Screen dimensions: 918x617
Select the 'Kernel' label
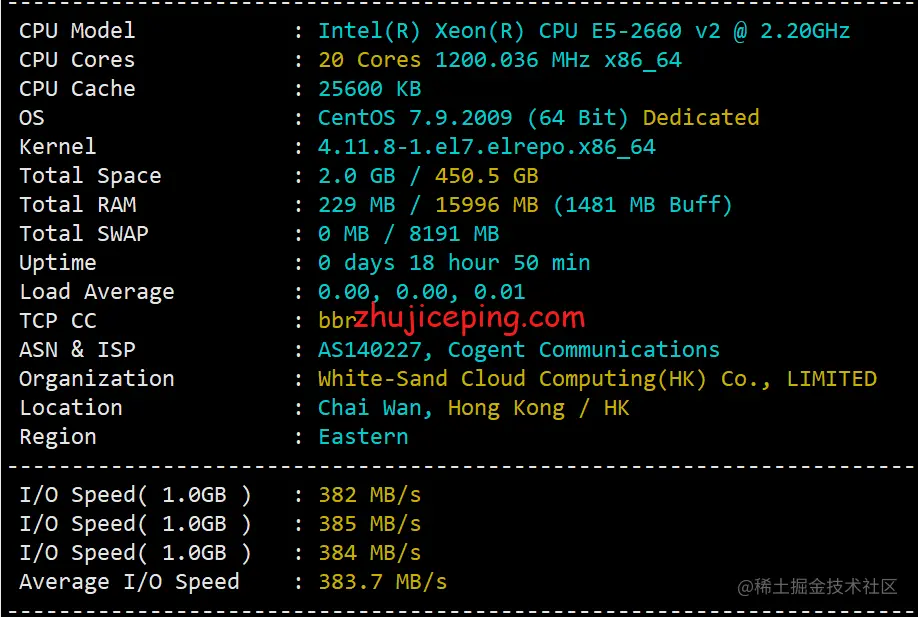tap(57, 146)
